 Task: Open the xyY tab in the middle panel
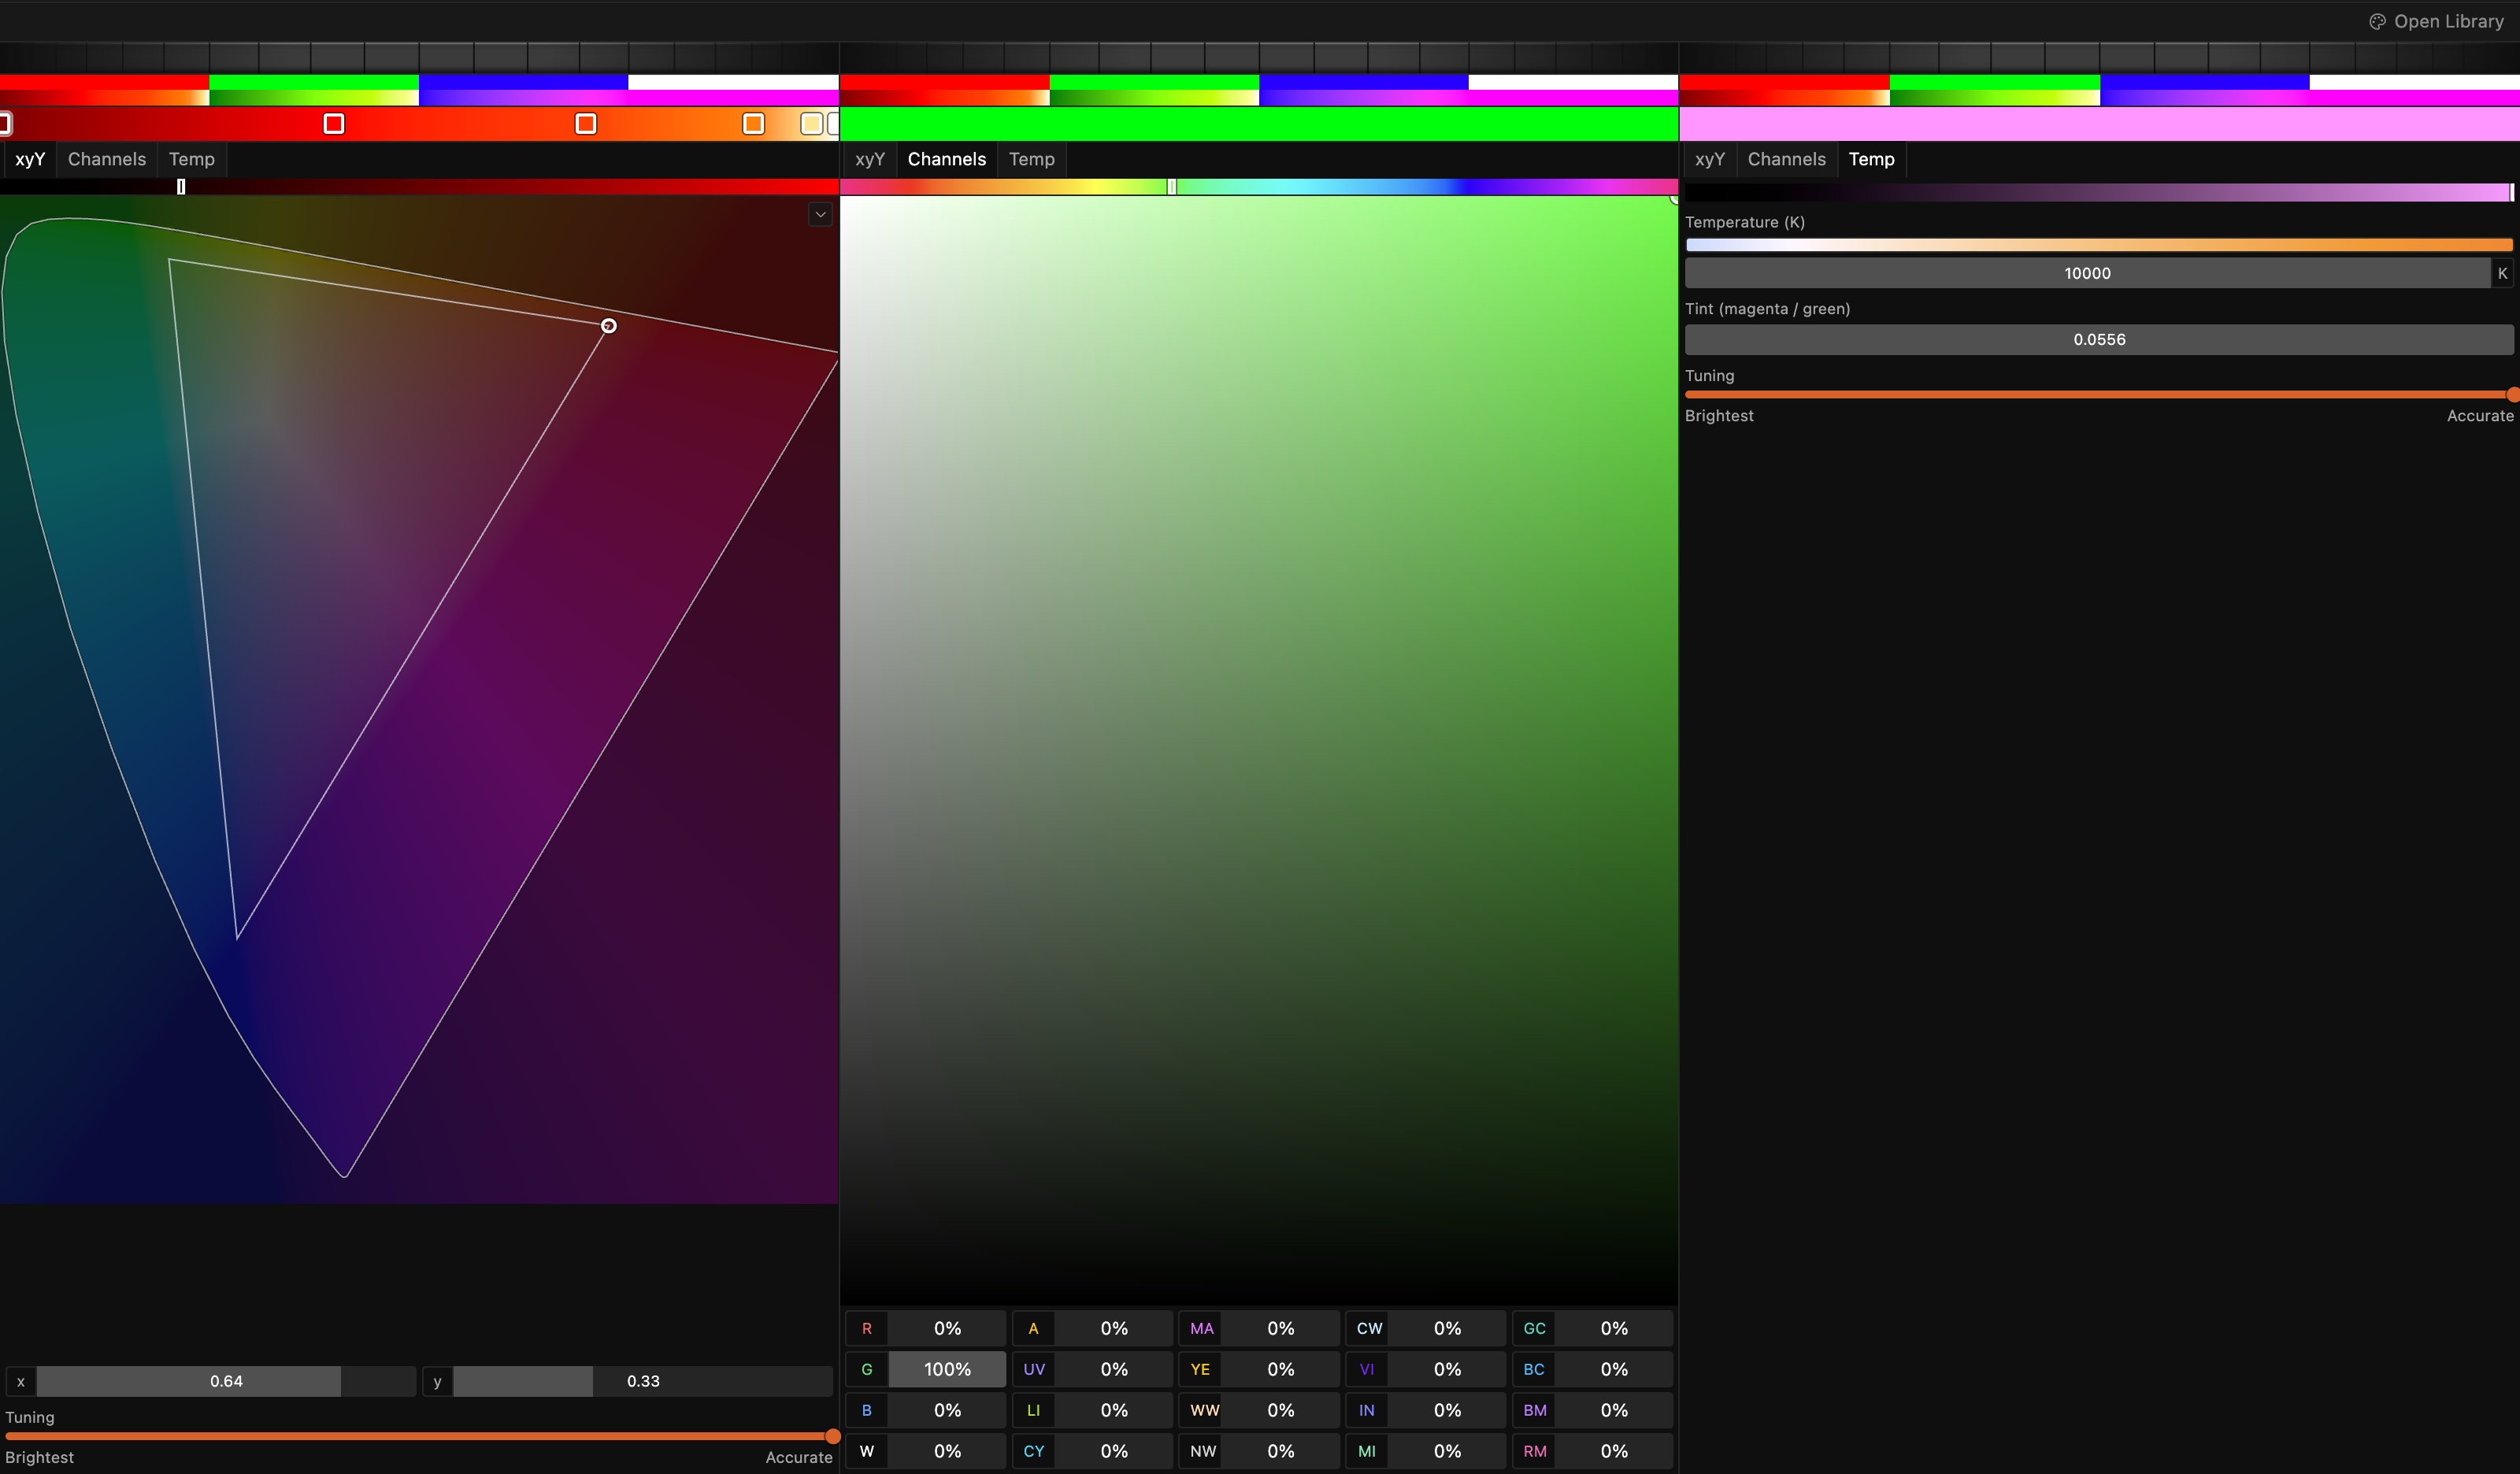(870, 159)
